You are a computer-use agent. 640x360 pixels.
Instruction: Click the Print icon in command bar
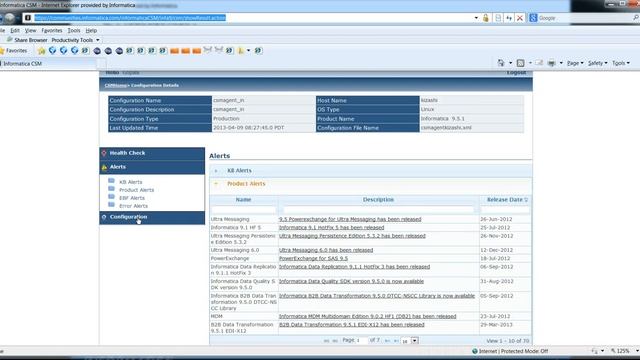[x=551, y=63]
